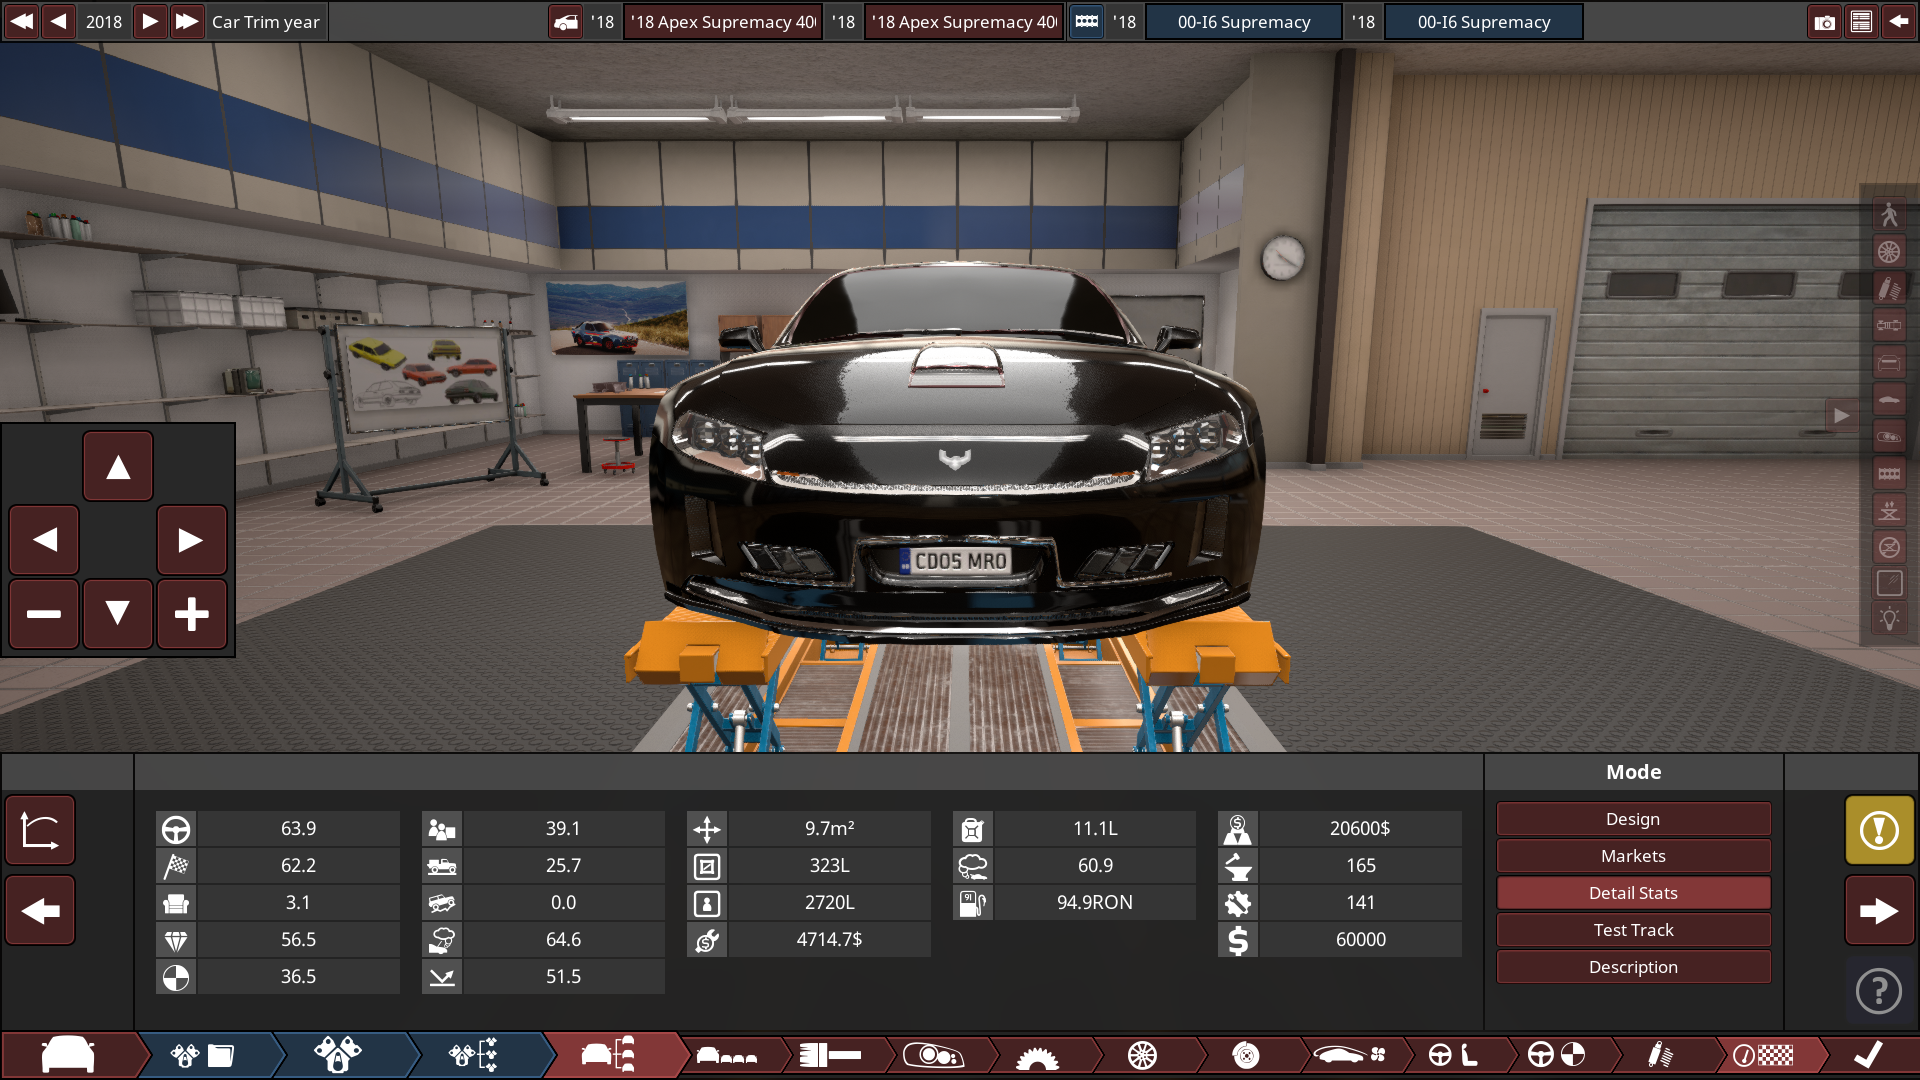Select the suspension tuning tab

click(x=1660, y=1054)
